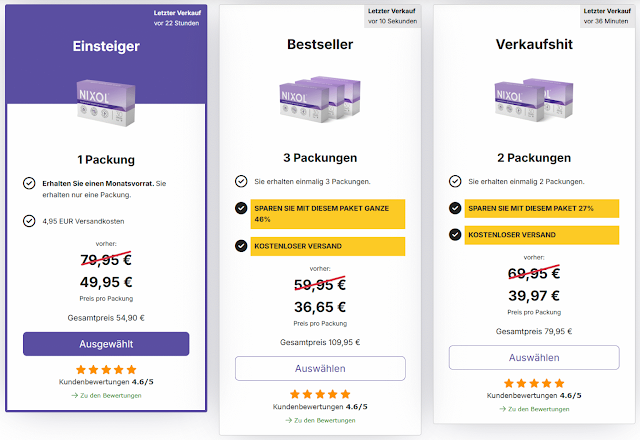This screenshot has width=640, height=440.
Task: Click the two Nixol boxes image in Verkaufshit
Action: point(534,100)
